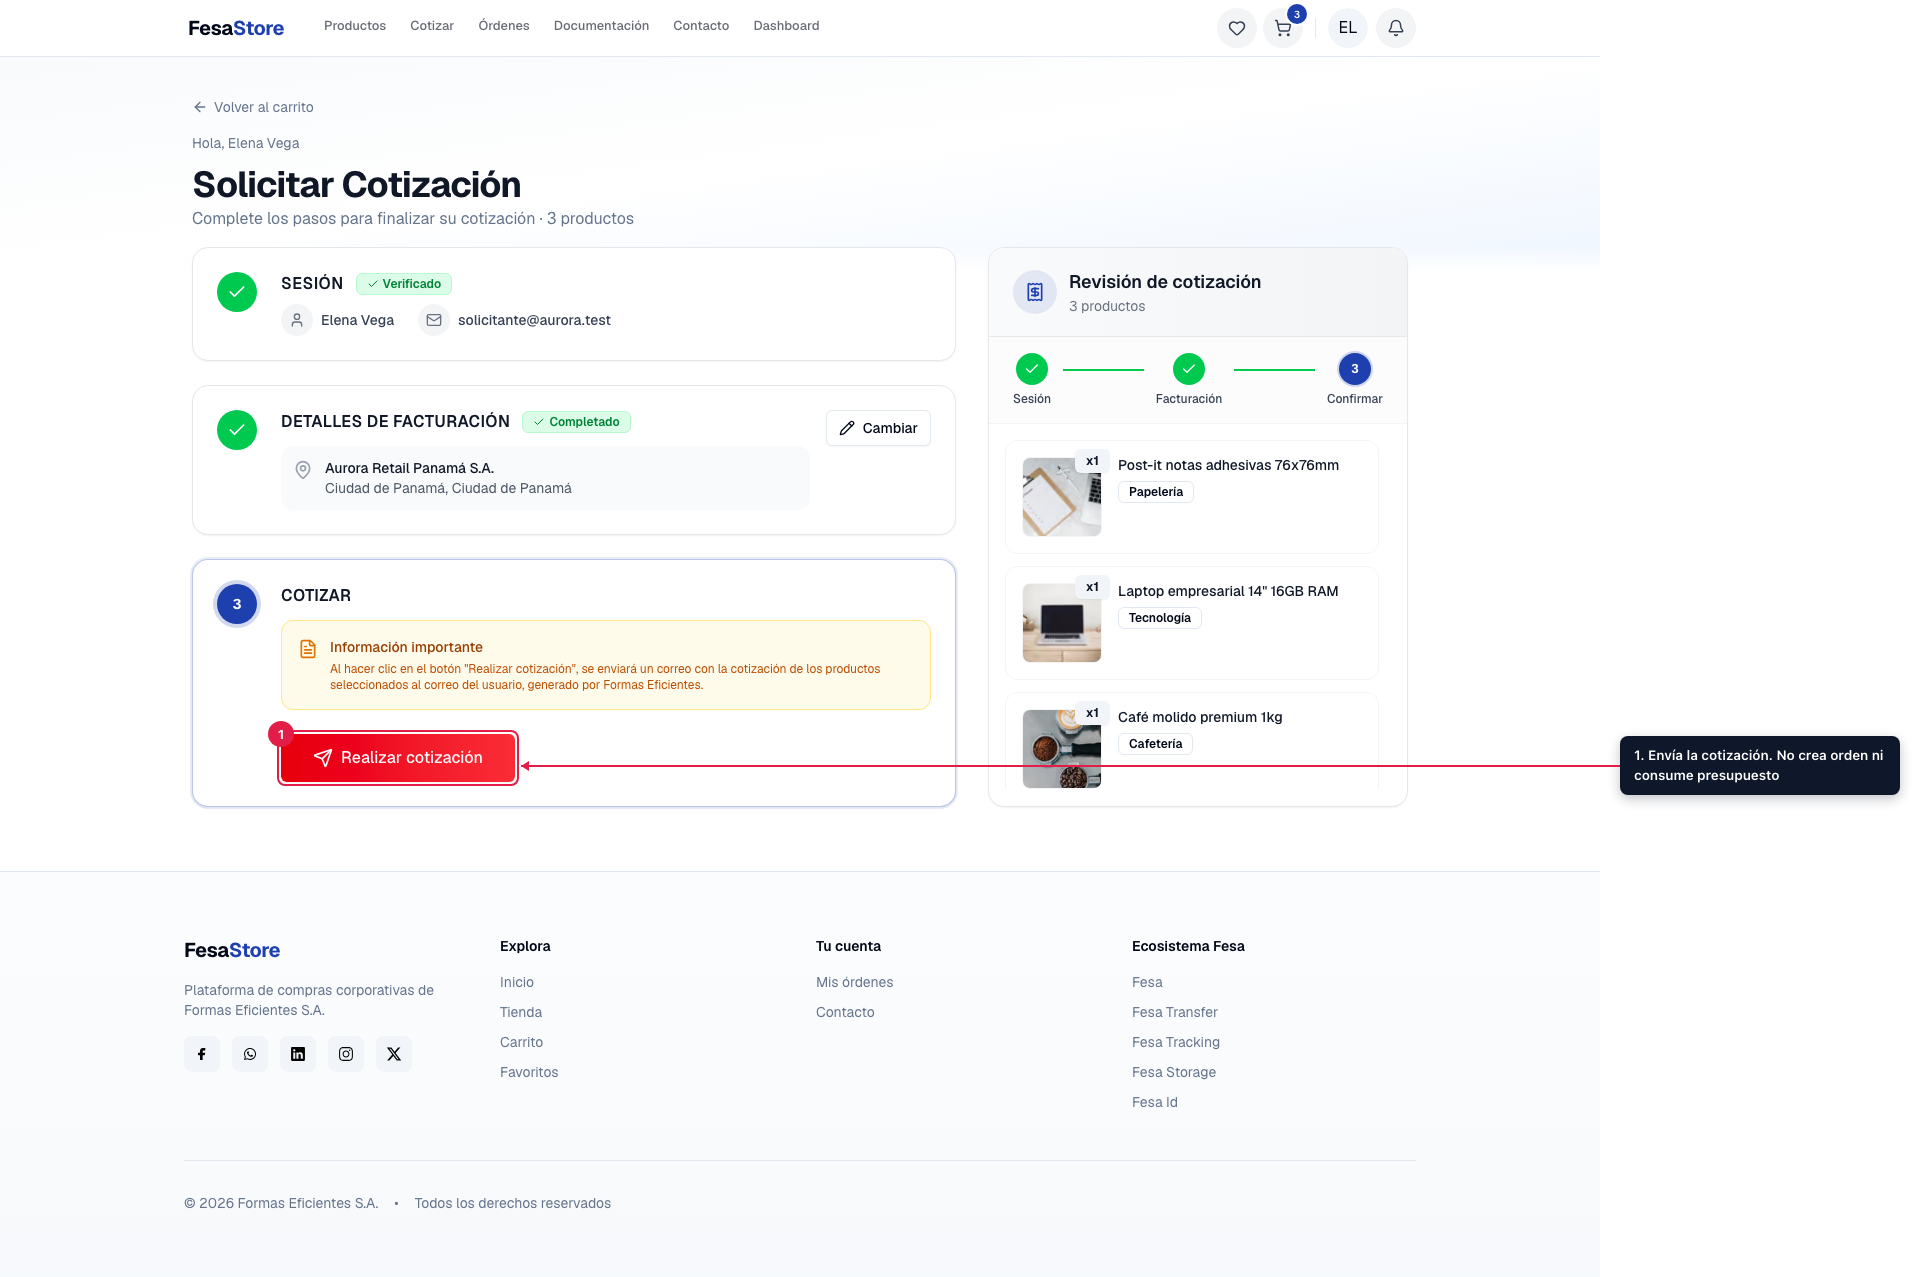Click the Café molido thumbnail image
1920x1277 pixels.
click(x=1062, y=749)
